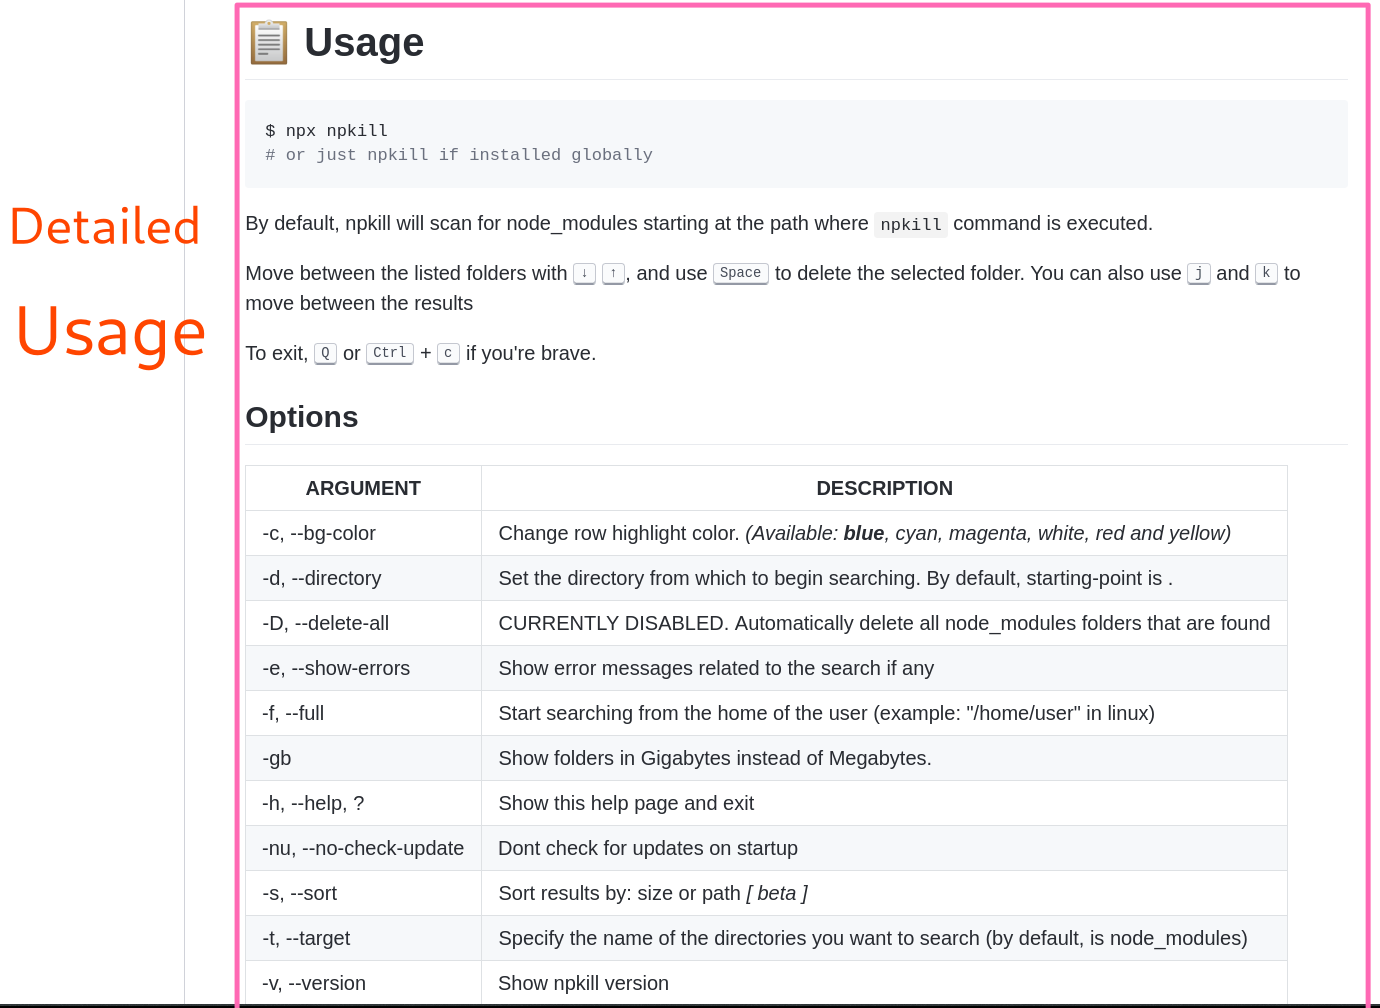Click the clipboard emoji beside Usage heading
Screen dimensions: 1380x1008
[x=268, y=42]
